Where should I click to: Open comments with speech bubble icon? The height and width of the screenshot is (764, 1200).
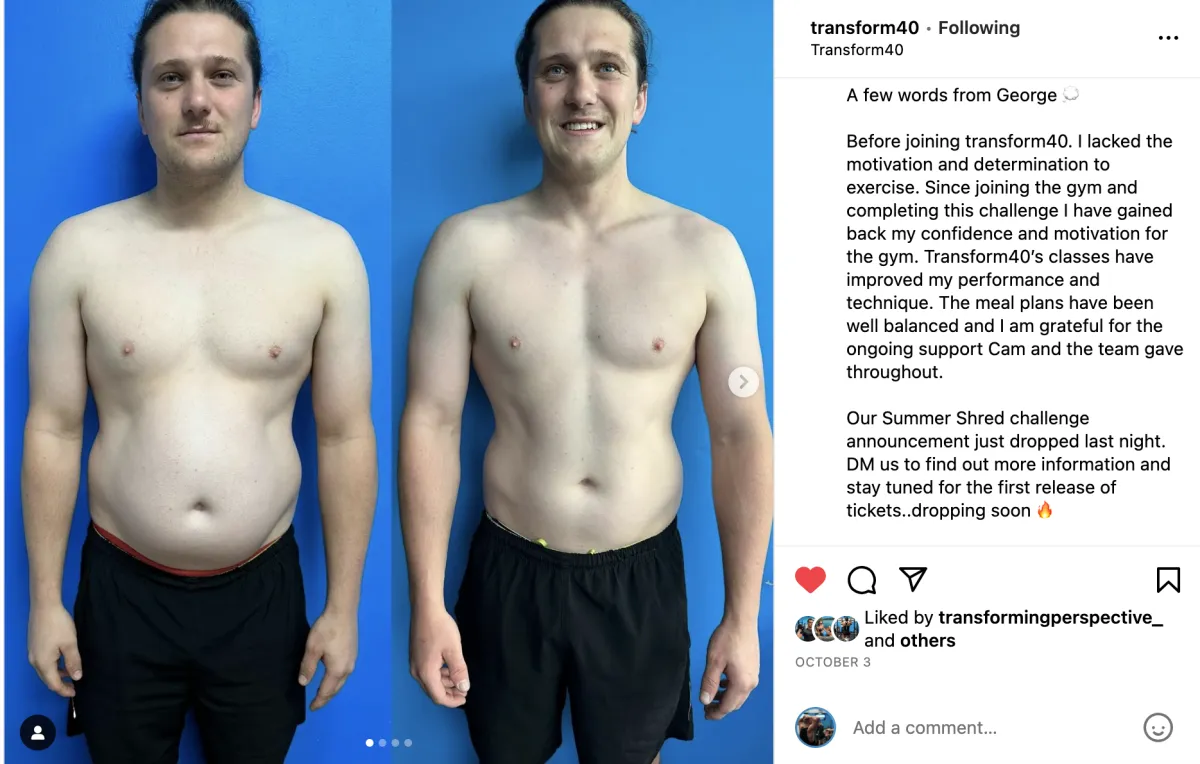862,580
